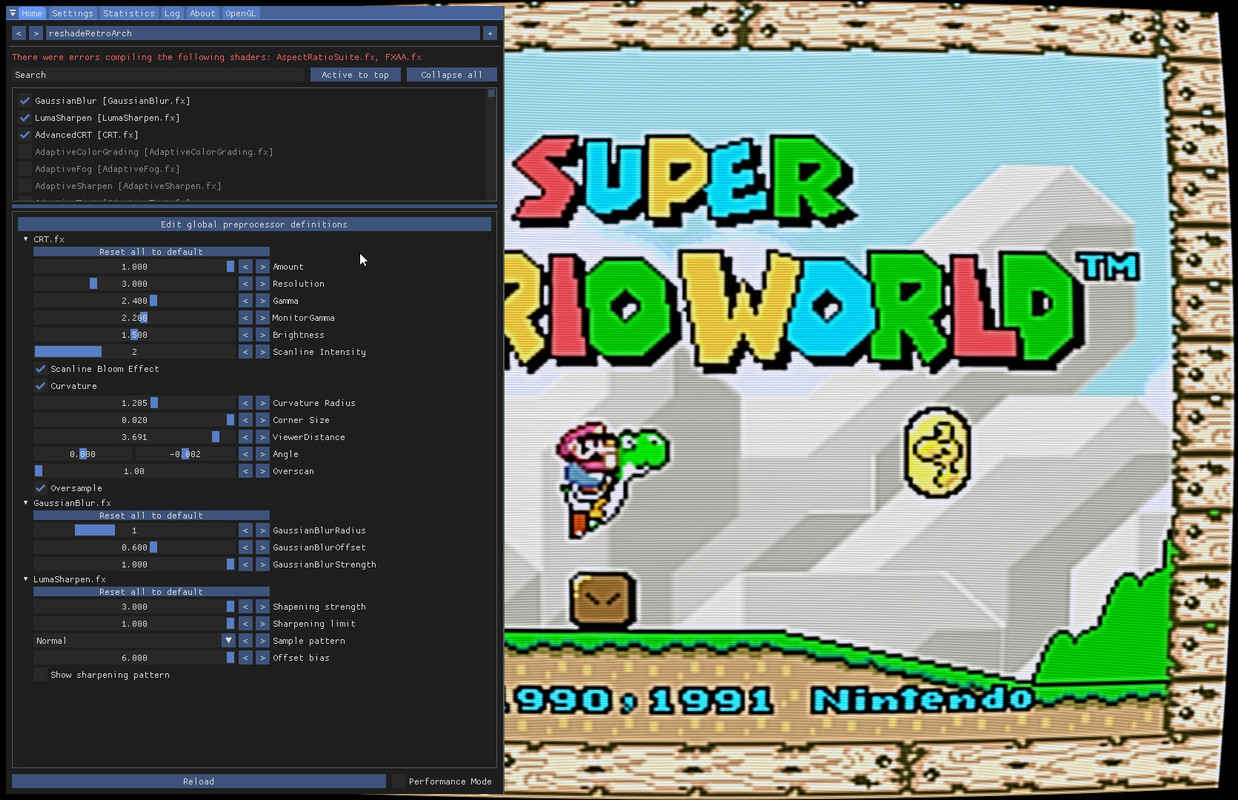Screen dimensions: 1238x800
Task: Disable GaussianBlur effect checkbox
Action: (x=25, y=101)
